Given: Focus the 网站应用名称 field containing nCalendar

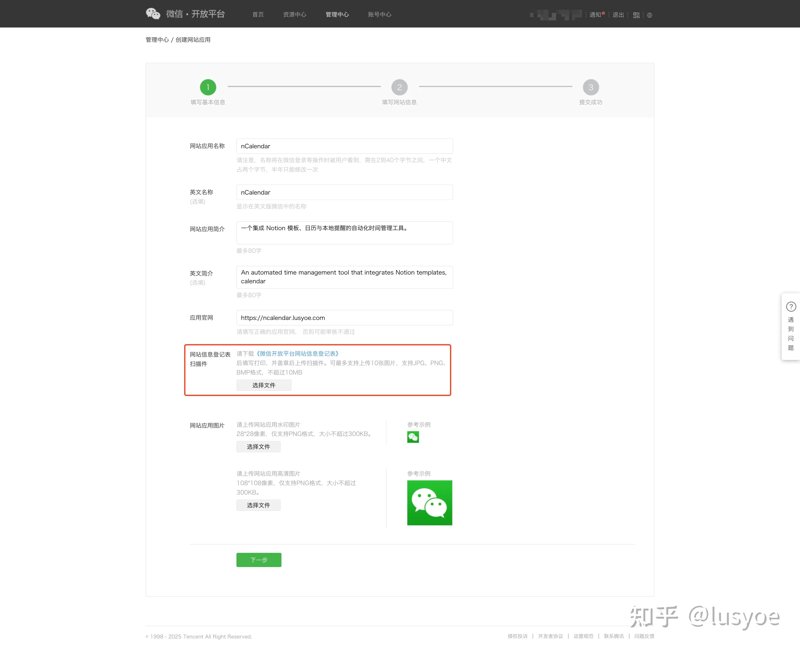Looking at the screenshot, I should coord(344,146).
